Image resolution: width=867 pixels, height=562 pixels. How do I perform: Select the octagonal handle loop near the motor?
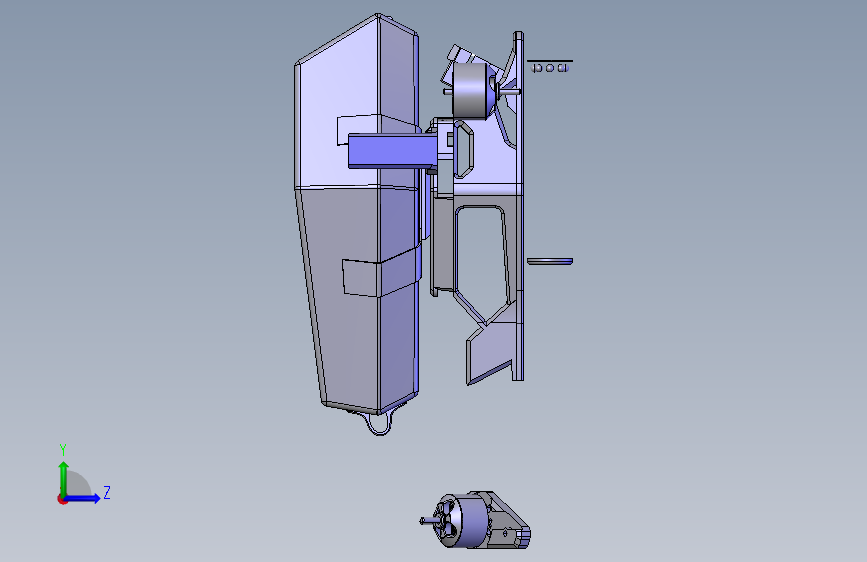point(463,150)
